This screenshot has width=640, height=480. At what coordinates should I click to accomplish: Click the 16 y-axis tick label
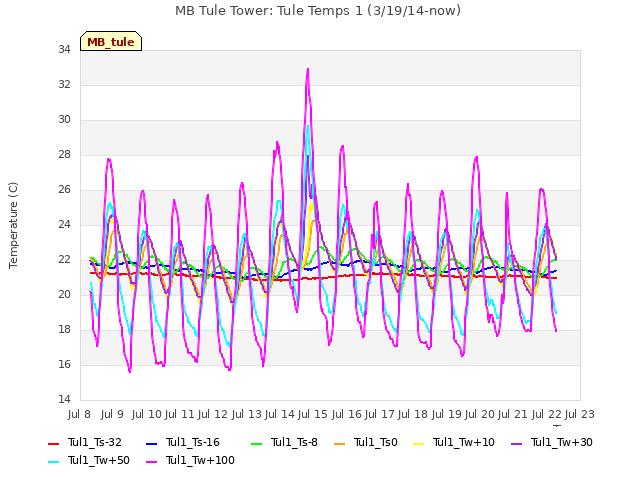point(64,364)
